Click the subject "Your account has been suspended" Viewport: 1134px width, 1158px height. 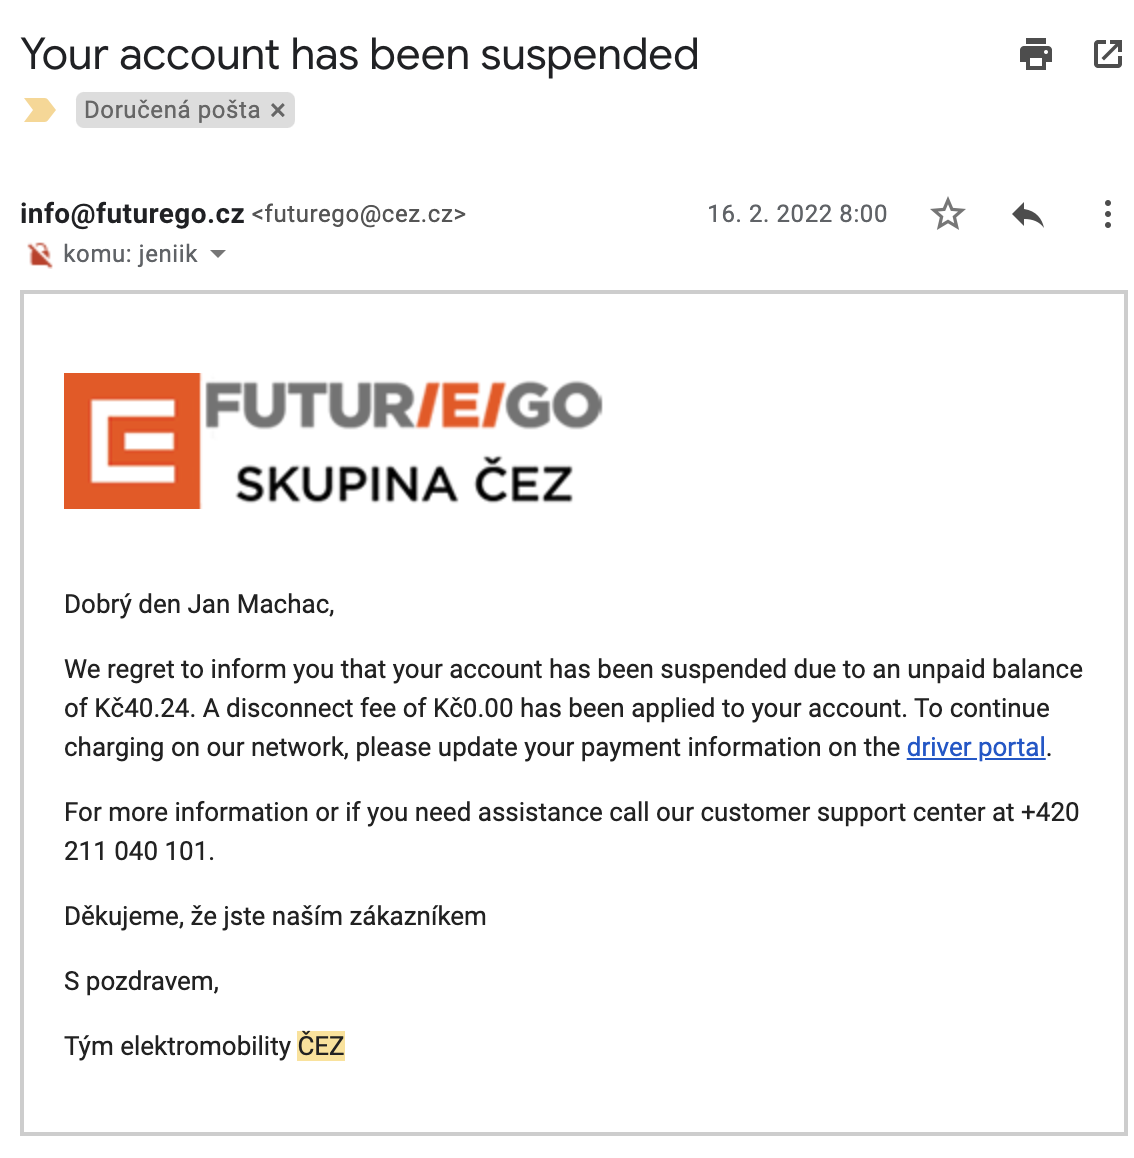[359, 54]
